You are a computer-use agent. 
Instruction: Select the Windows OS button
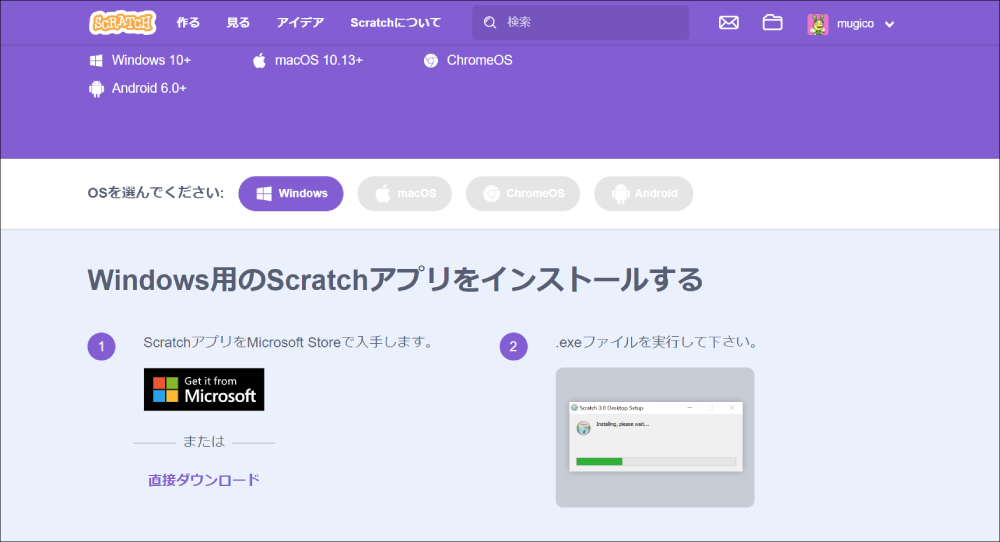[291, 193]
